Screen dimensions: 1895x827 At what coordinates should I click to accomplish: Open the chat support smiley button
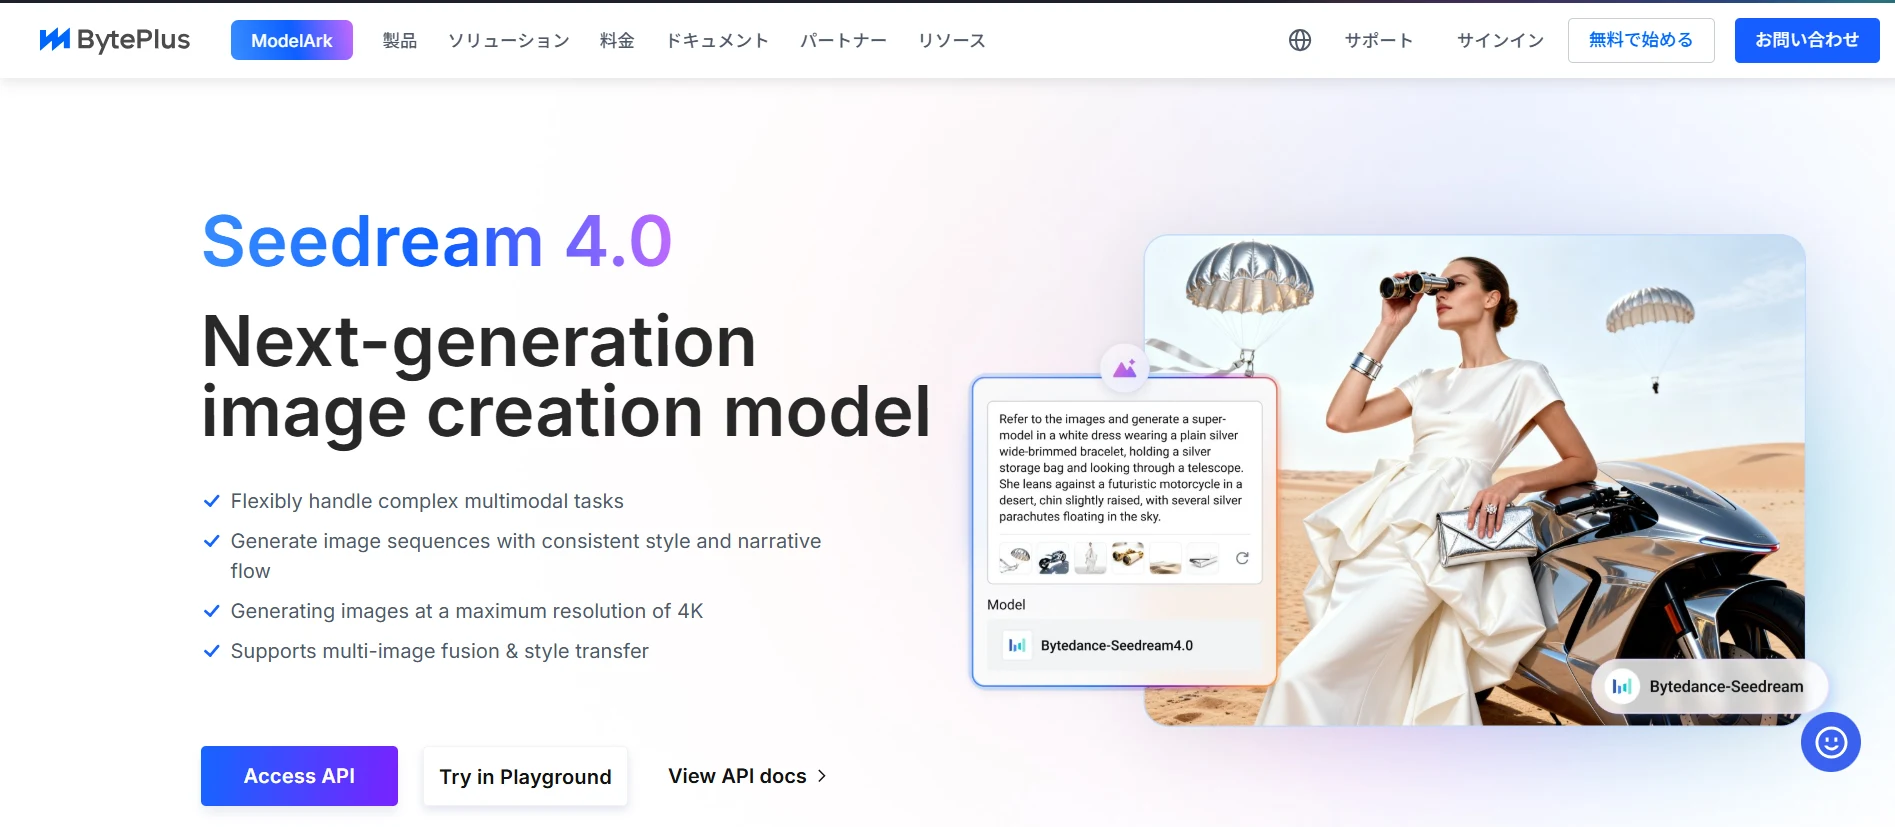click(x=1830, y=742)
